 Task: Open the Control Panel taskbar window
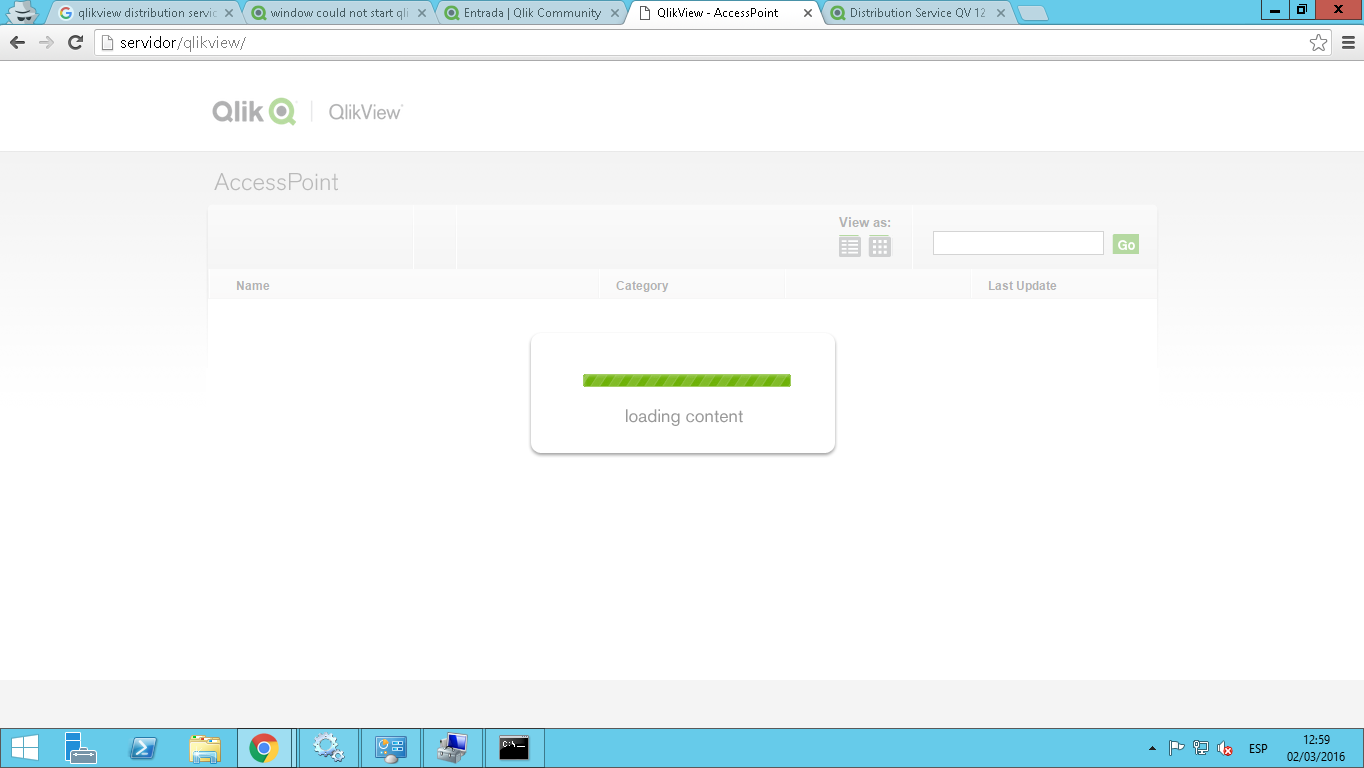(x=389, y=748)
